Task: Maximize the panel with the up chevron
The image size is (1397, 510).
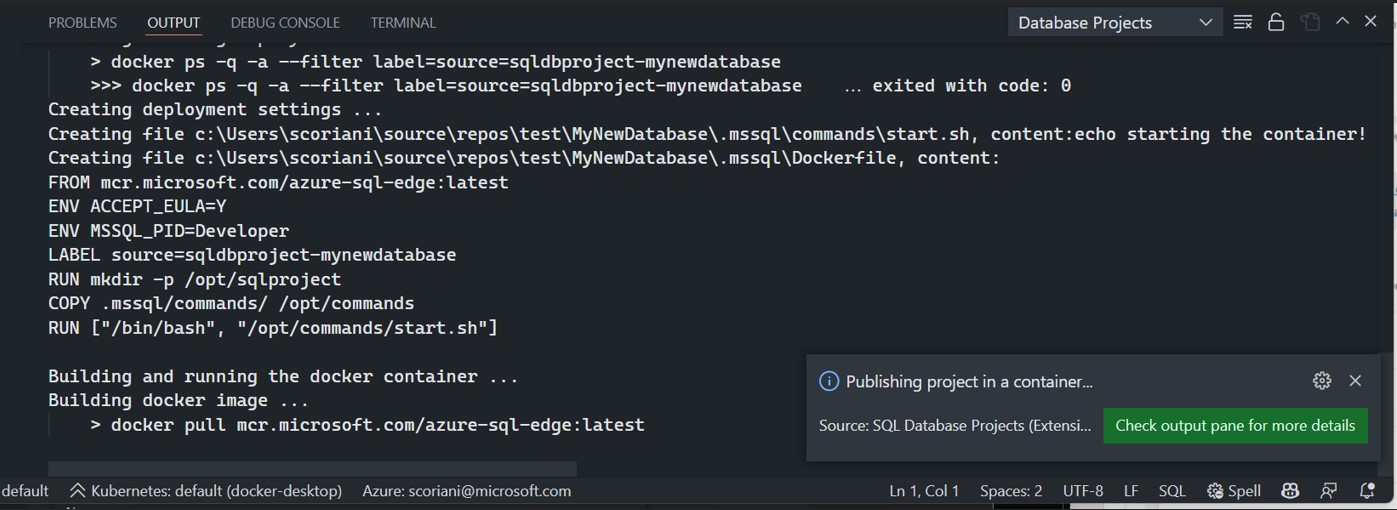Action: point(1343,22)
